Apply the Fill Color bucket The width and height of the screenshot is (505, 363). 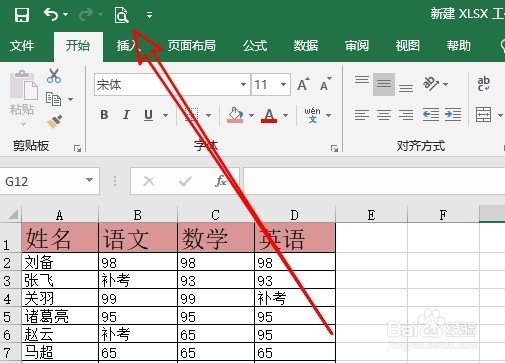tap(235, 115)
